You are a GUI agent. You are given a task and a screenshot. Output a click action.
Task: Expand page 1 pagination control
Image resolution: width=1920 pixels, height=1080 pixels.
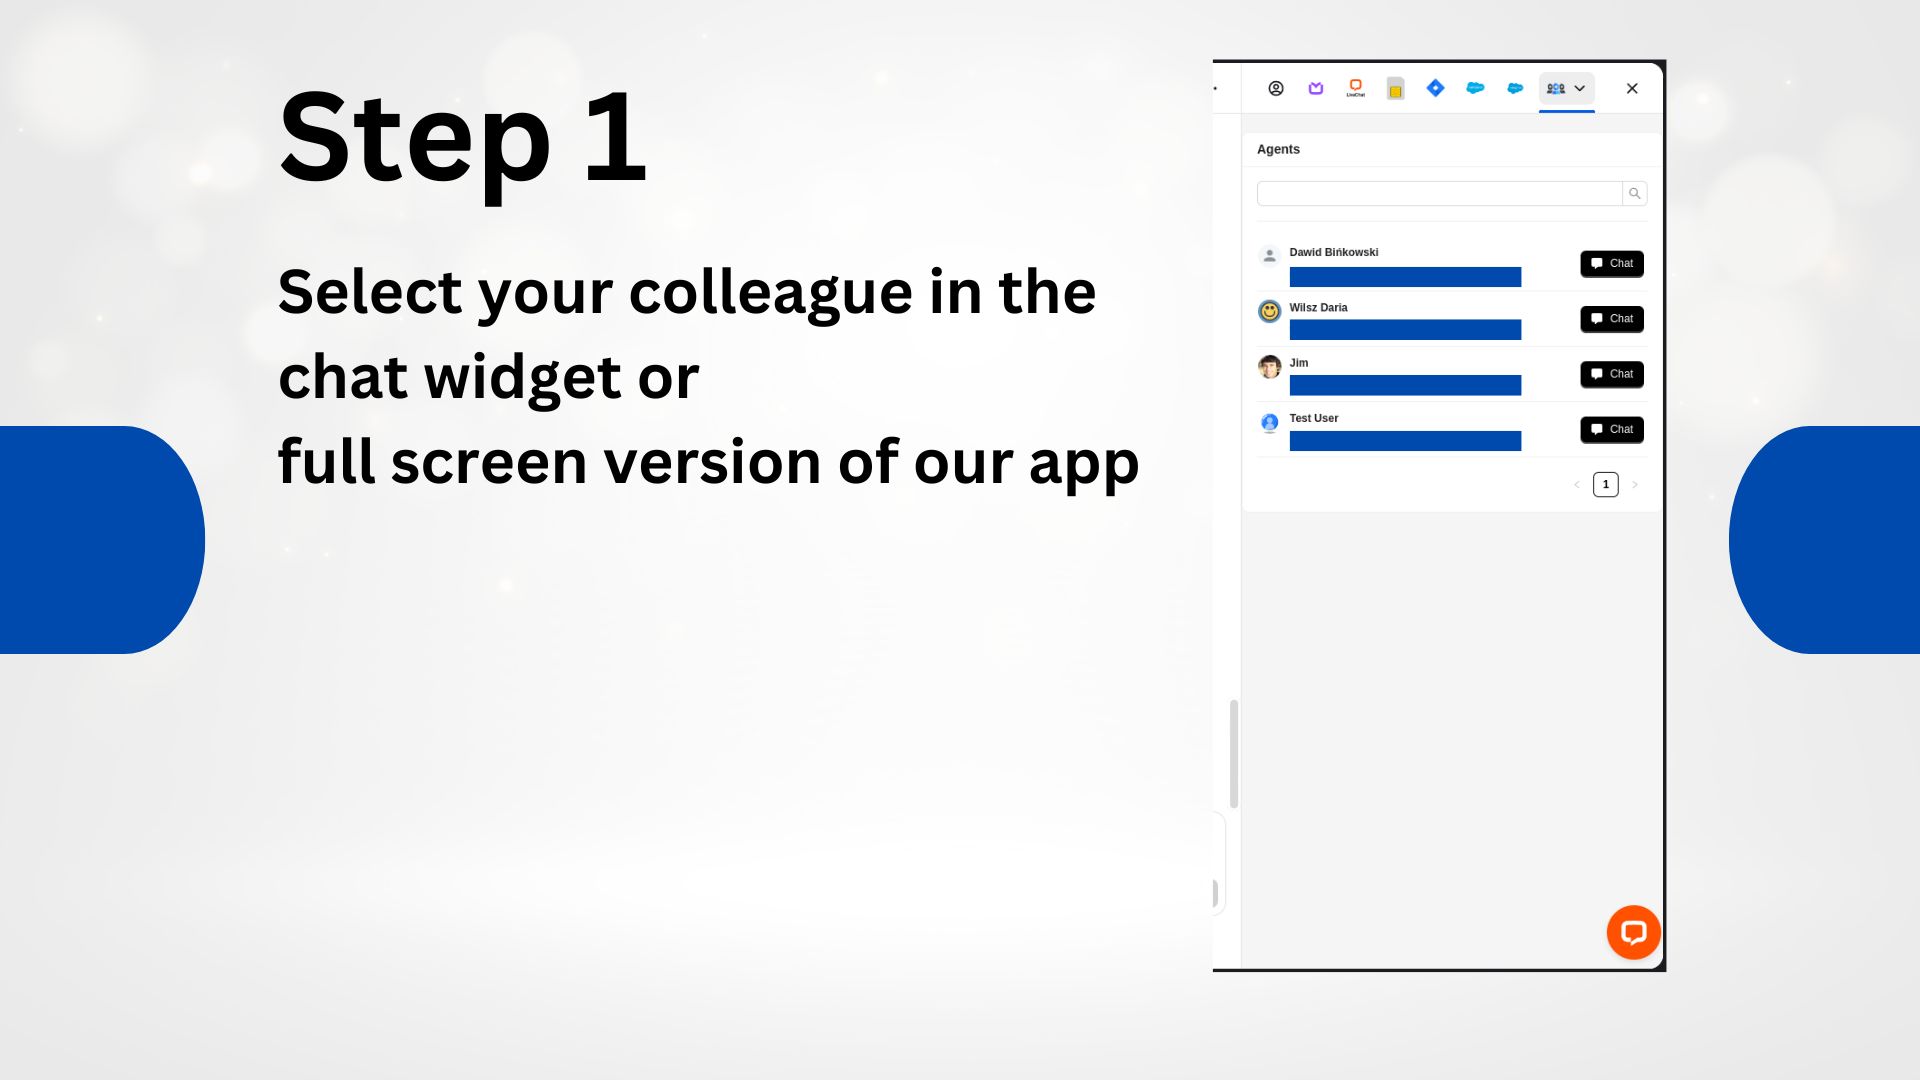click(x=1606, y=484)
